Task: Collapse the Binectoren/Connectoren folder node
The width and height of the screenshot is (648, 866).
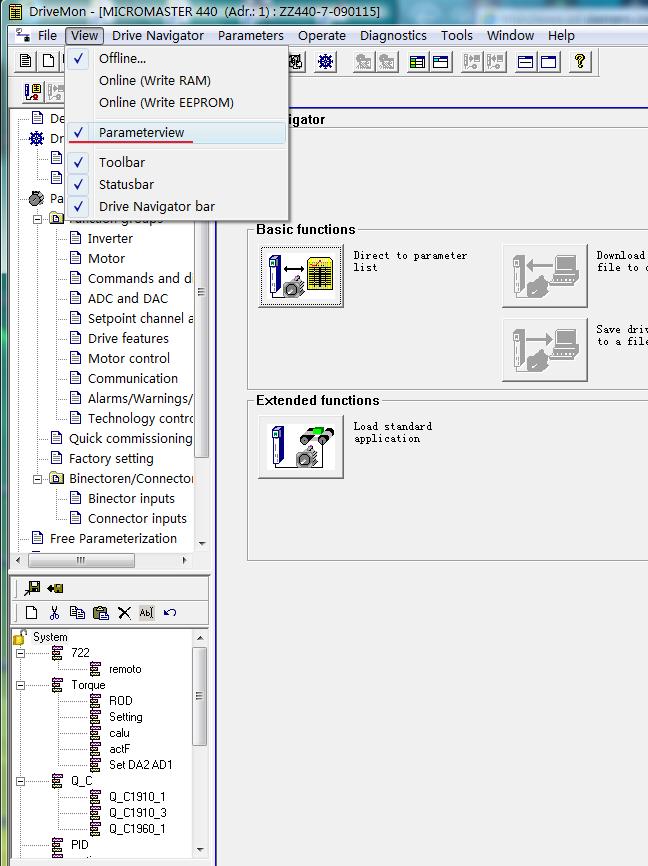Action: coord(38,479)
